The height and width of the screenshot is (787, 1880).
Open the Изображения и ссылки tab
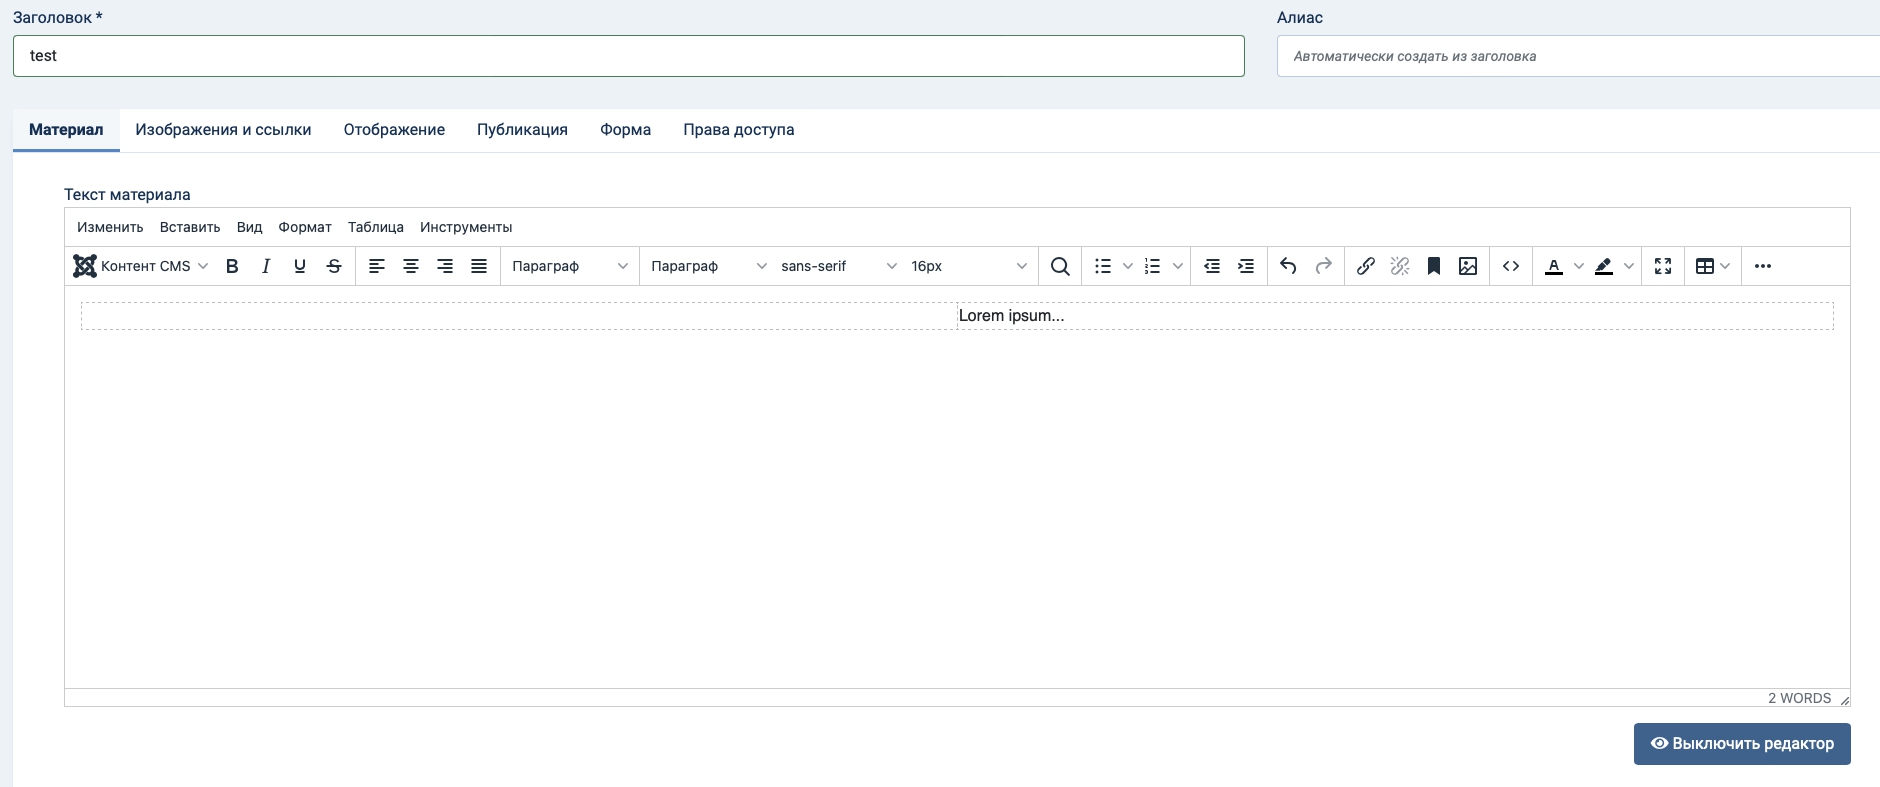tap(223, 130)
